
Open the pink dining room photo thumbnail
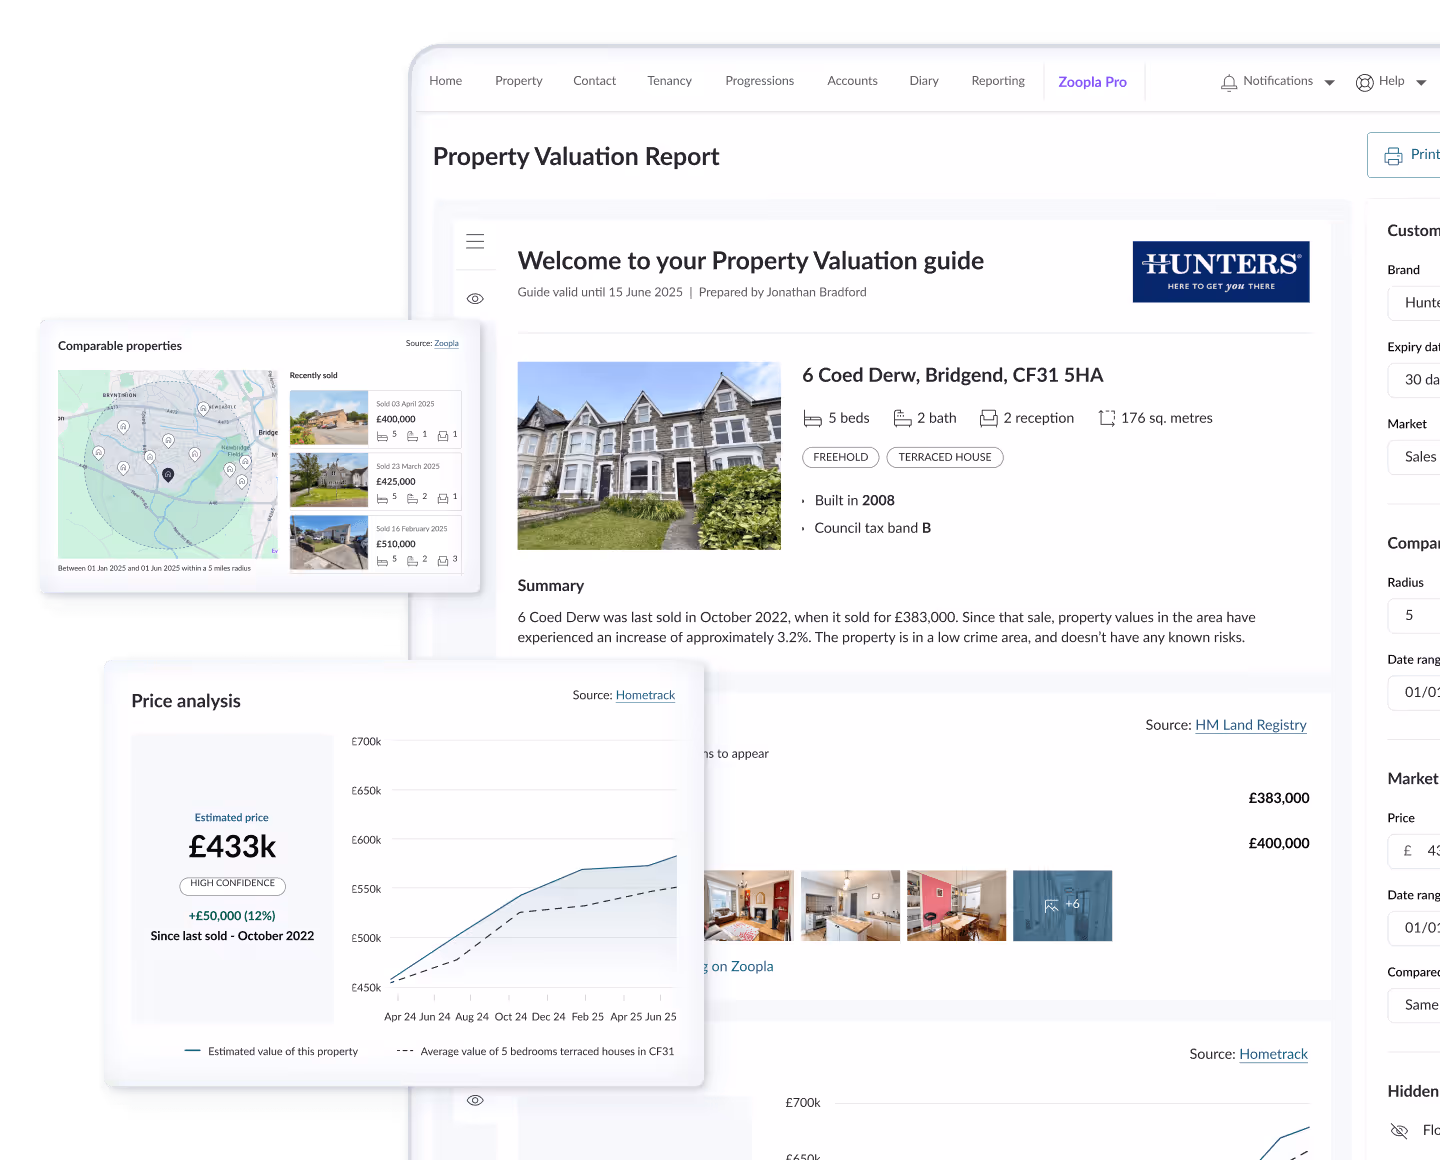pos(956,906)
